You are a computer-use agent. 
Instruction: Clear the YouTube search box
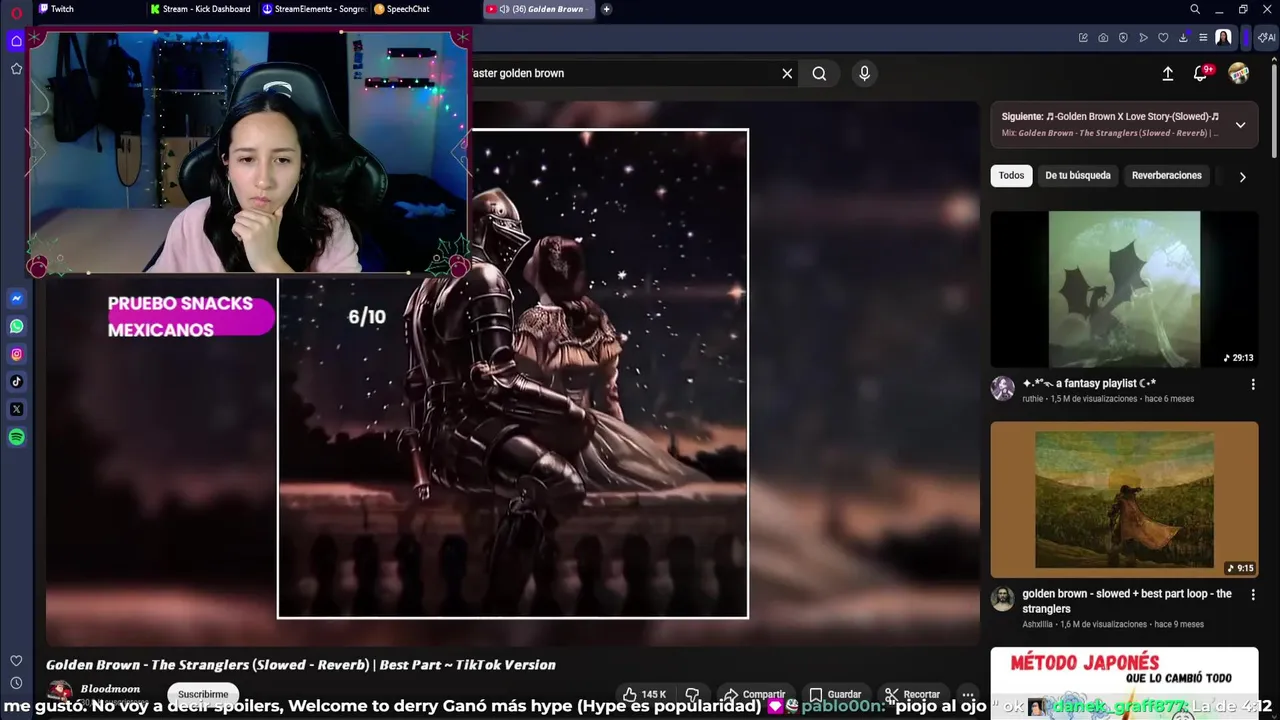click(x=787, y=73)
